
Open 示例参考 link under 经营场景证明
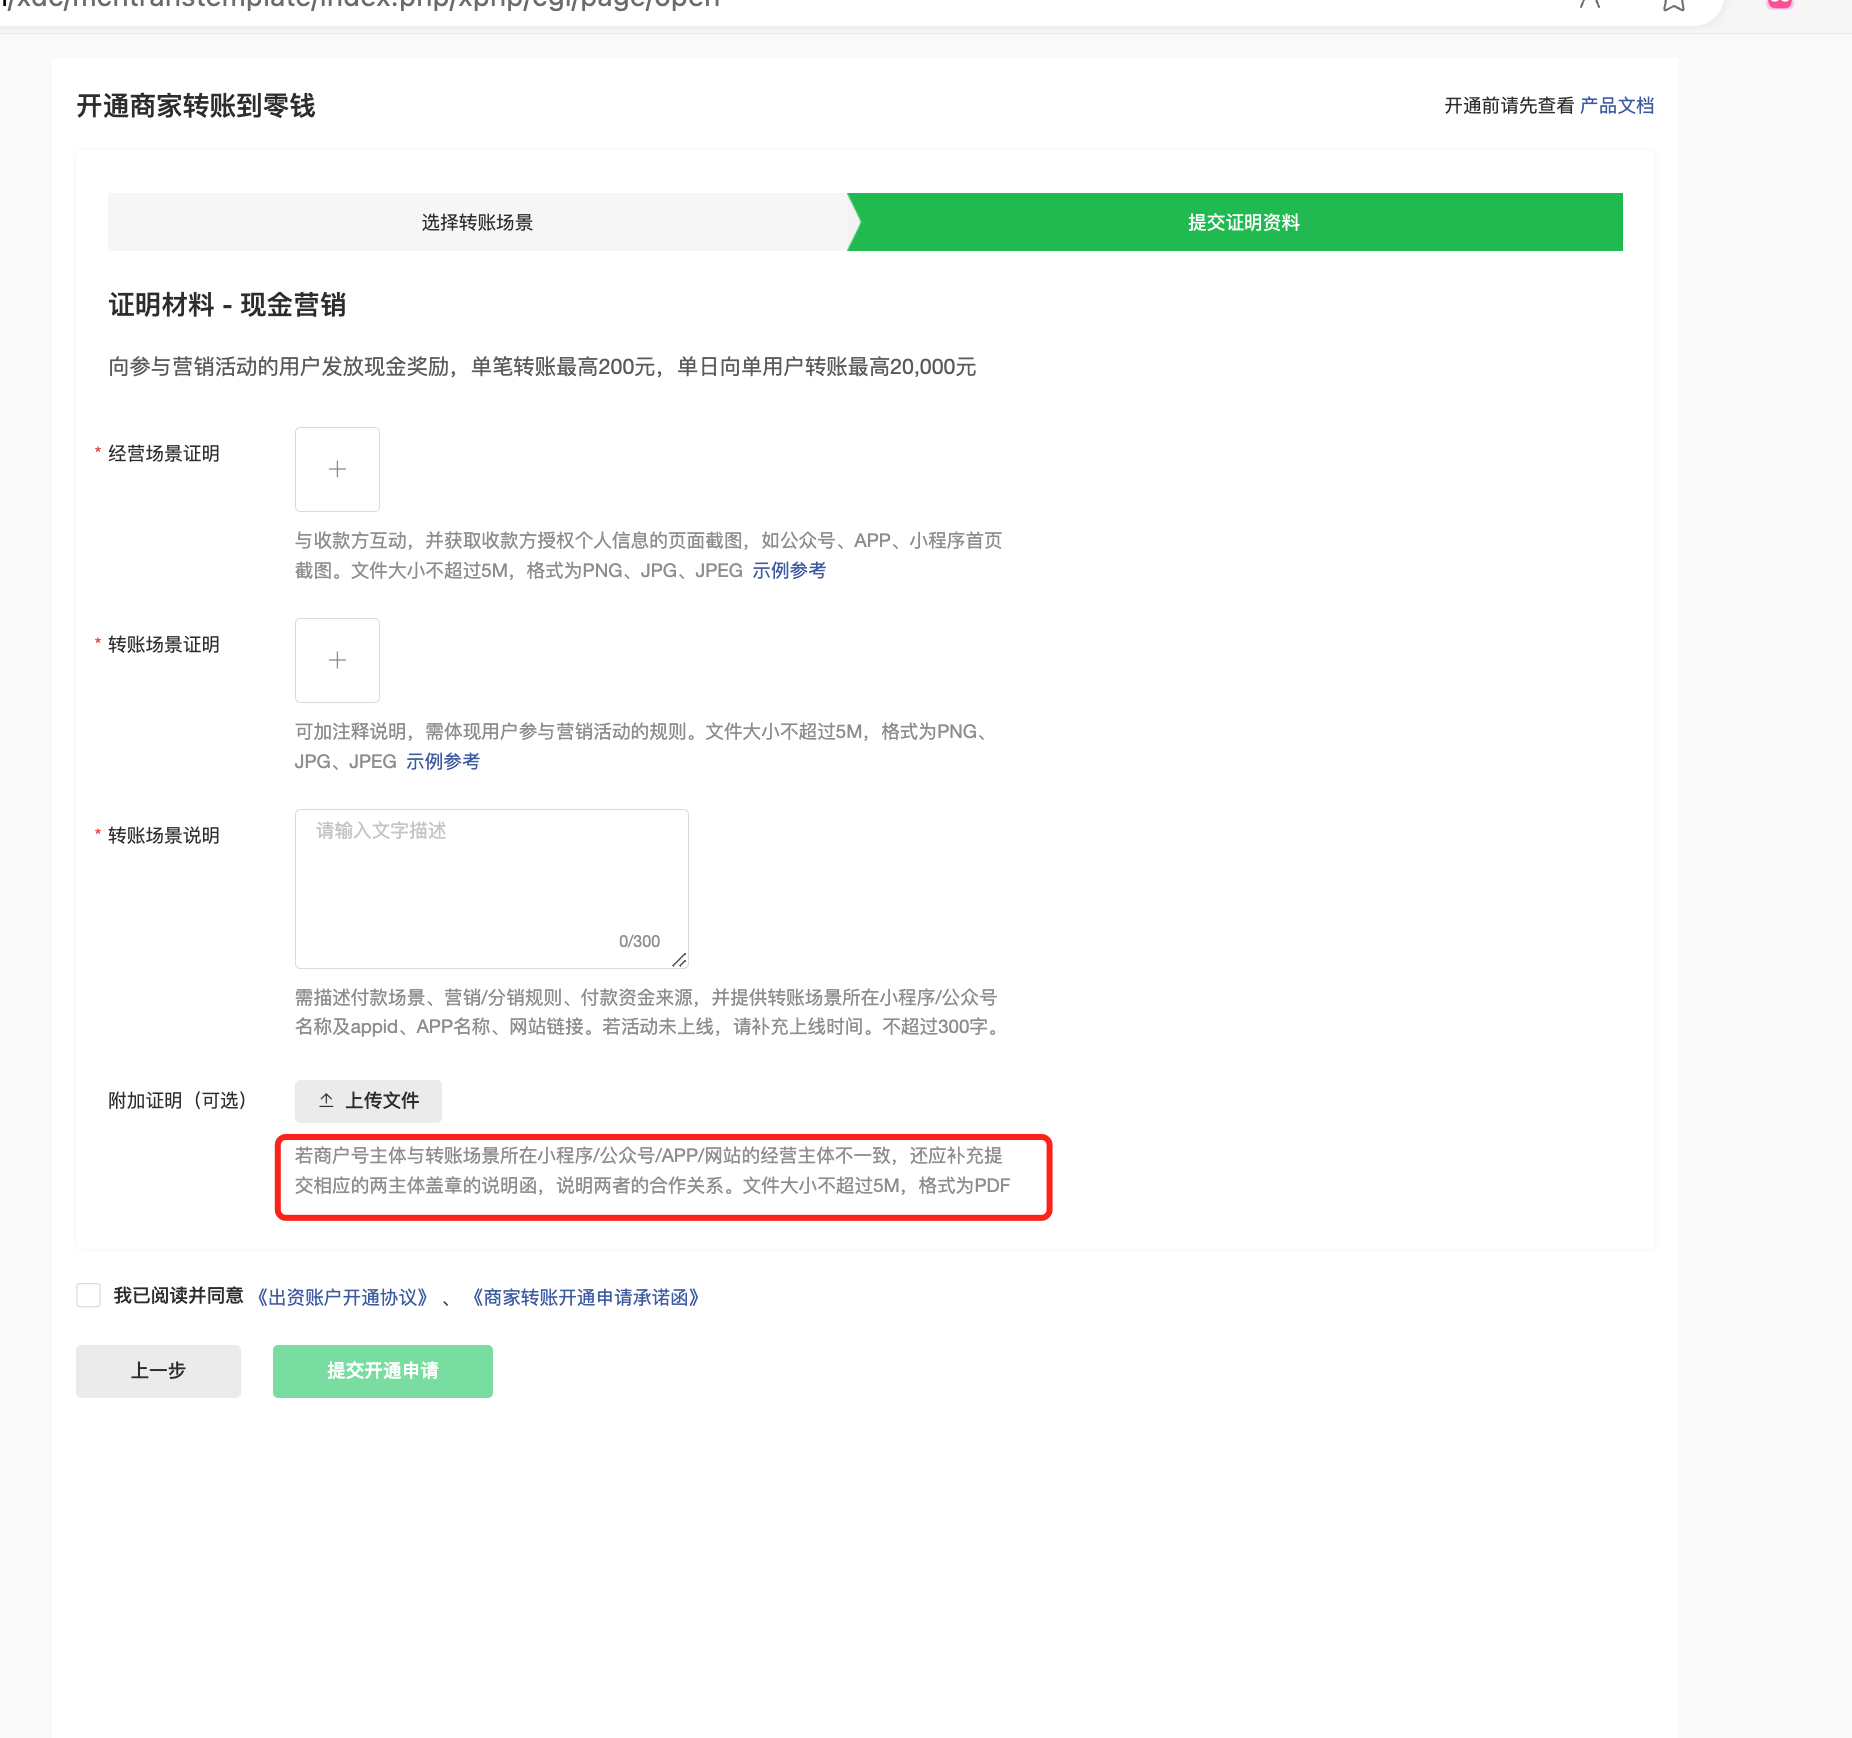789,570
